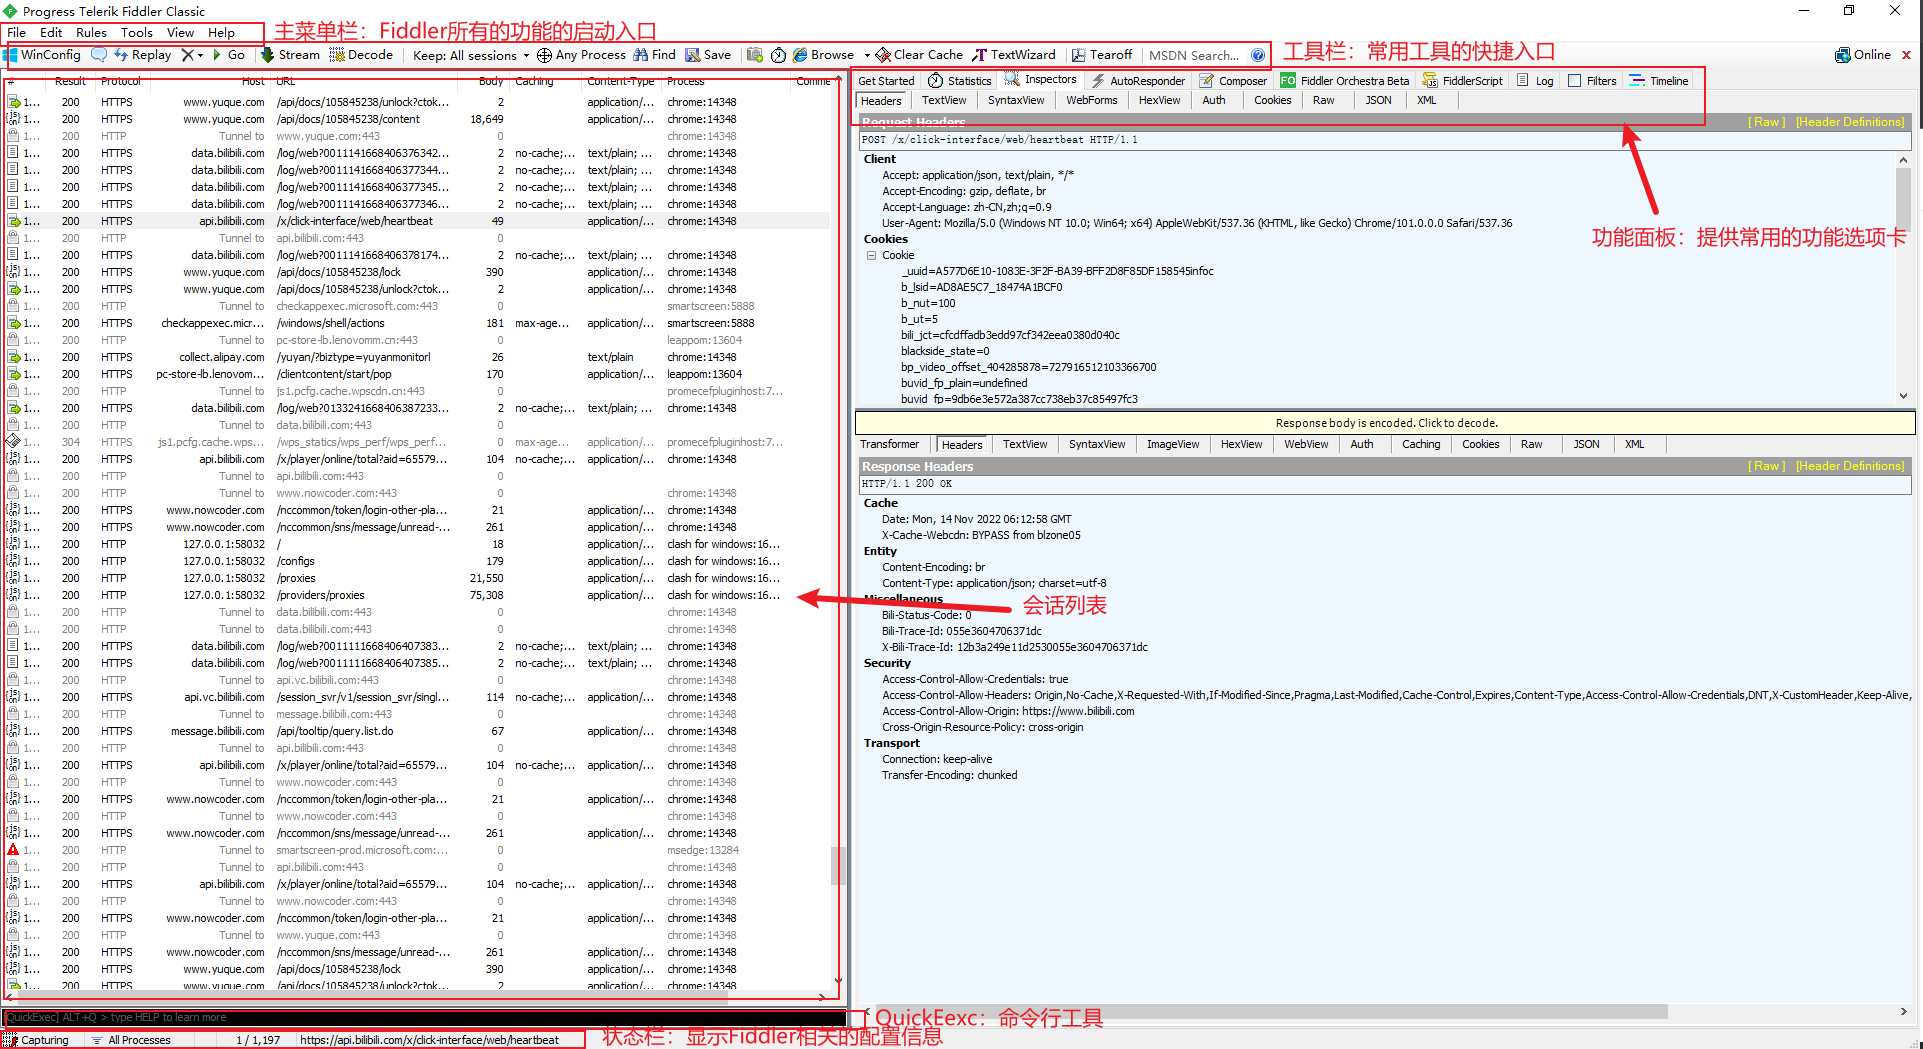
Task: Sort sessions by the Protocol column
Action: 121,81
